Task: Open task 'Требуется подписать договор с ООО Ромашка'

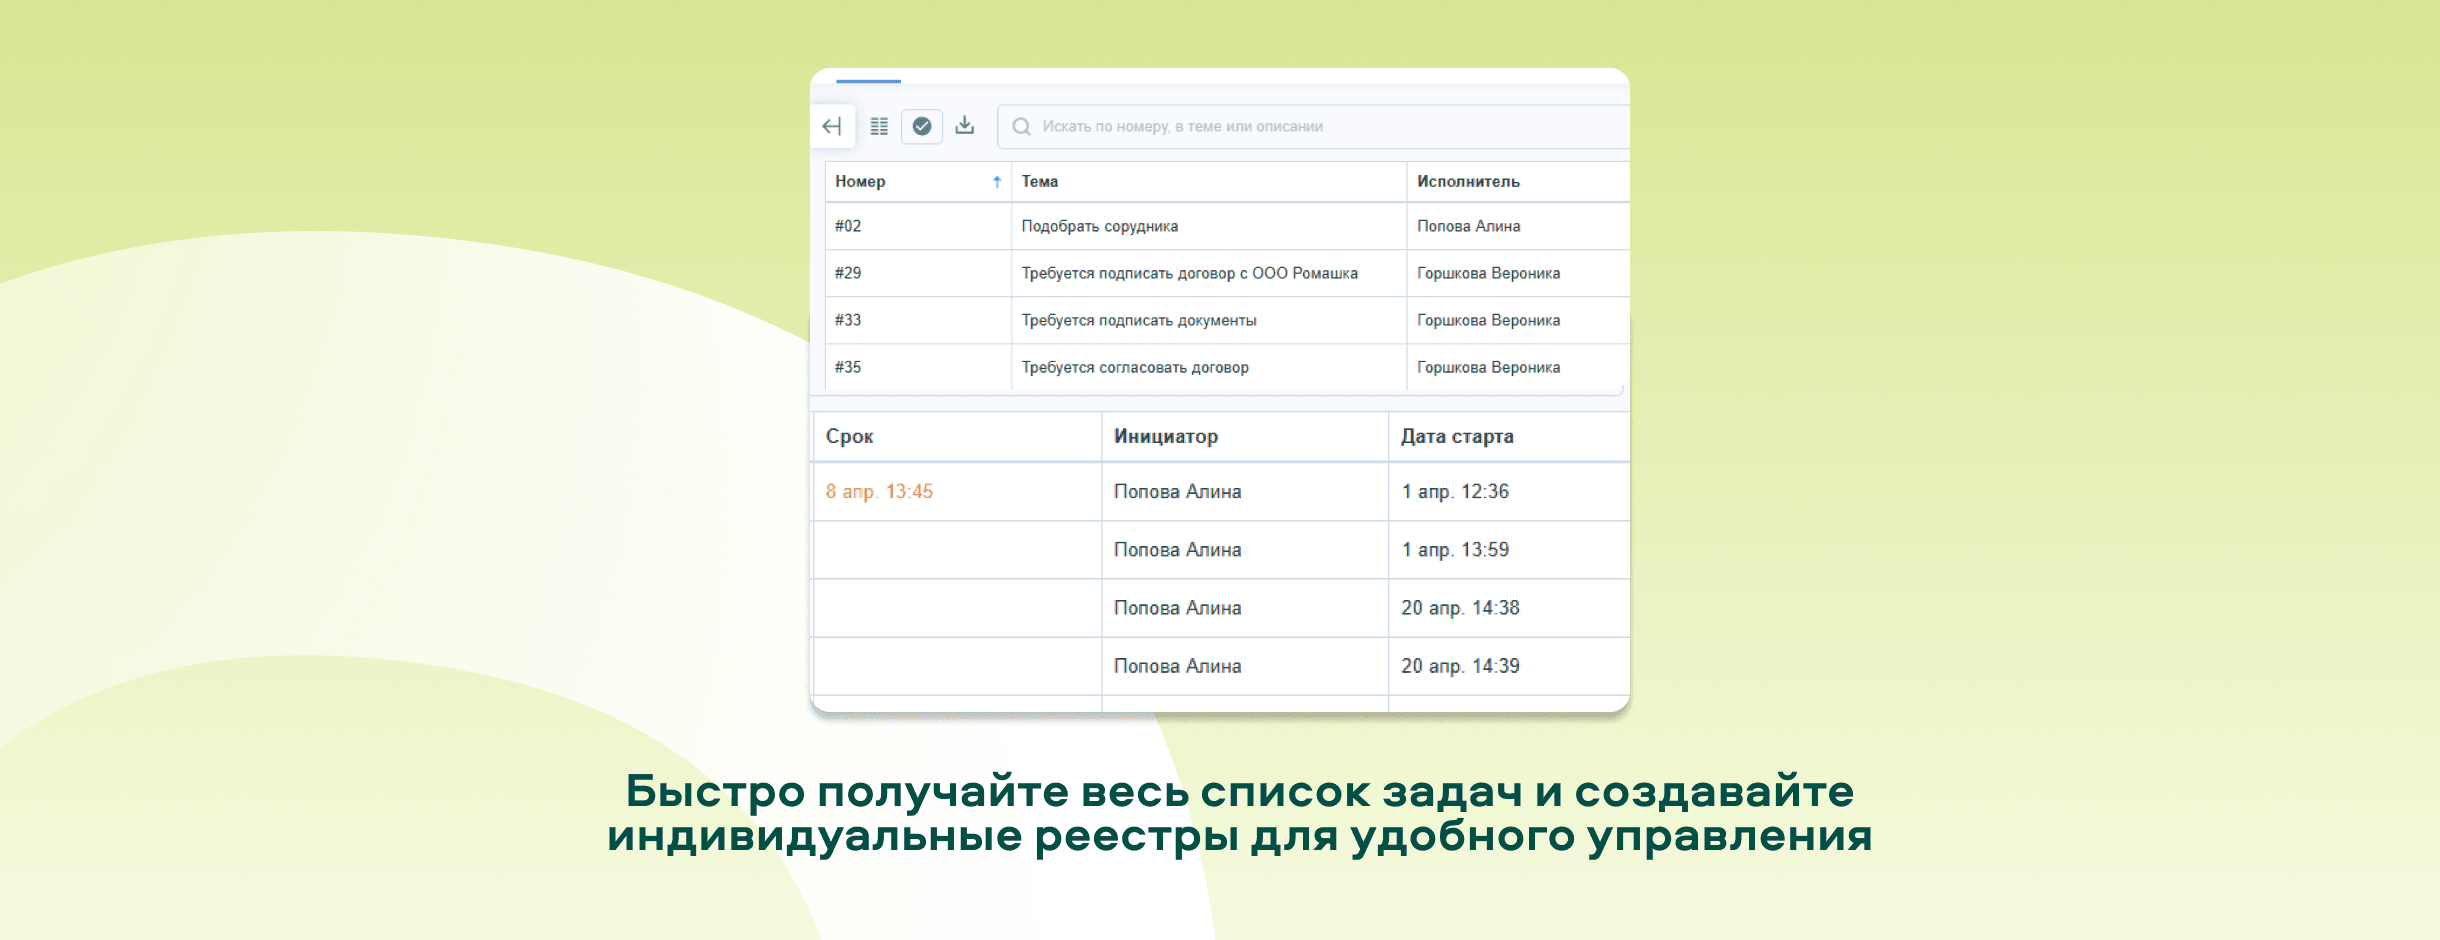Action: point(1190,273)
